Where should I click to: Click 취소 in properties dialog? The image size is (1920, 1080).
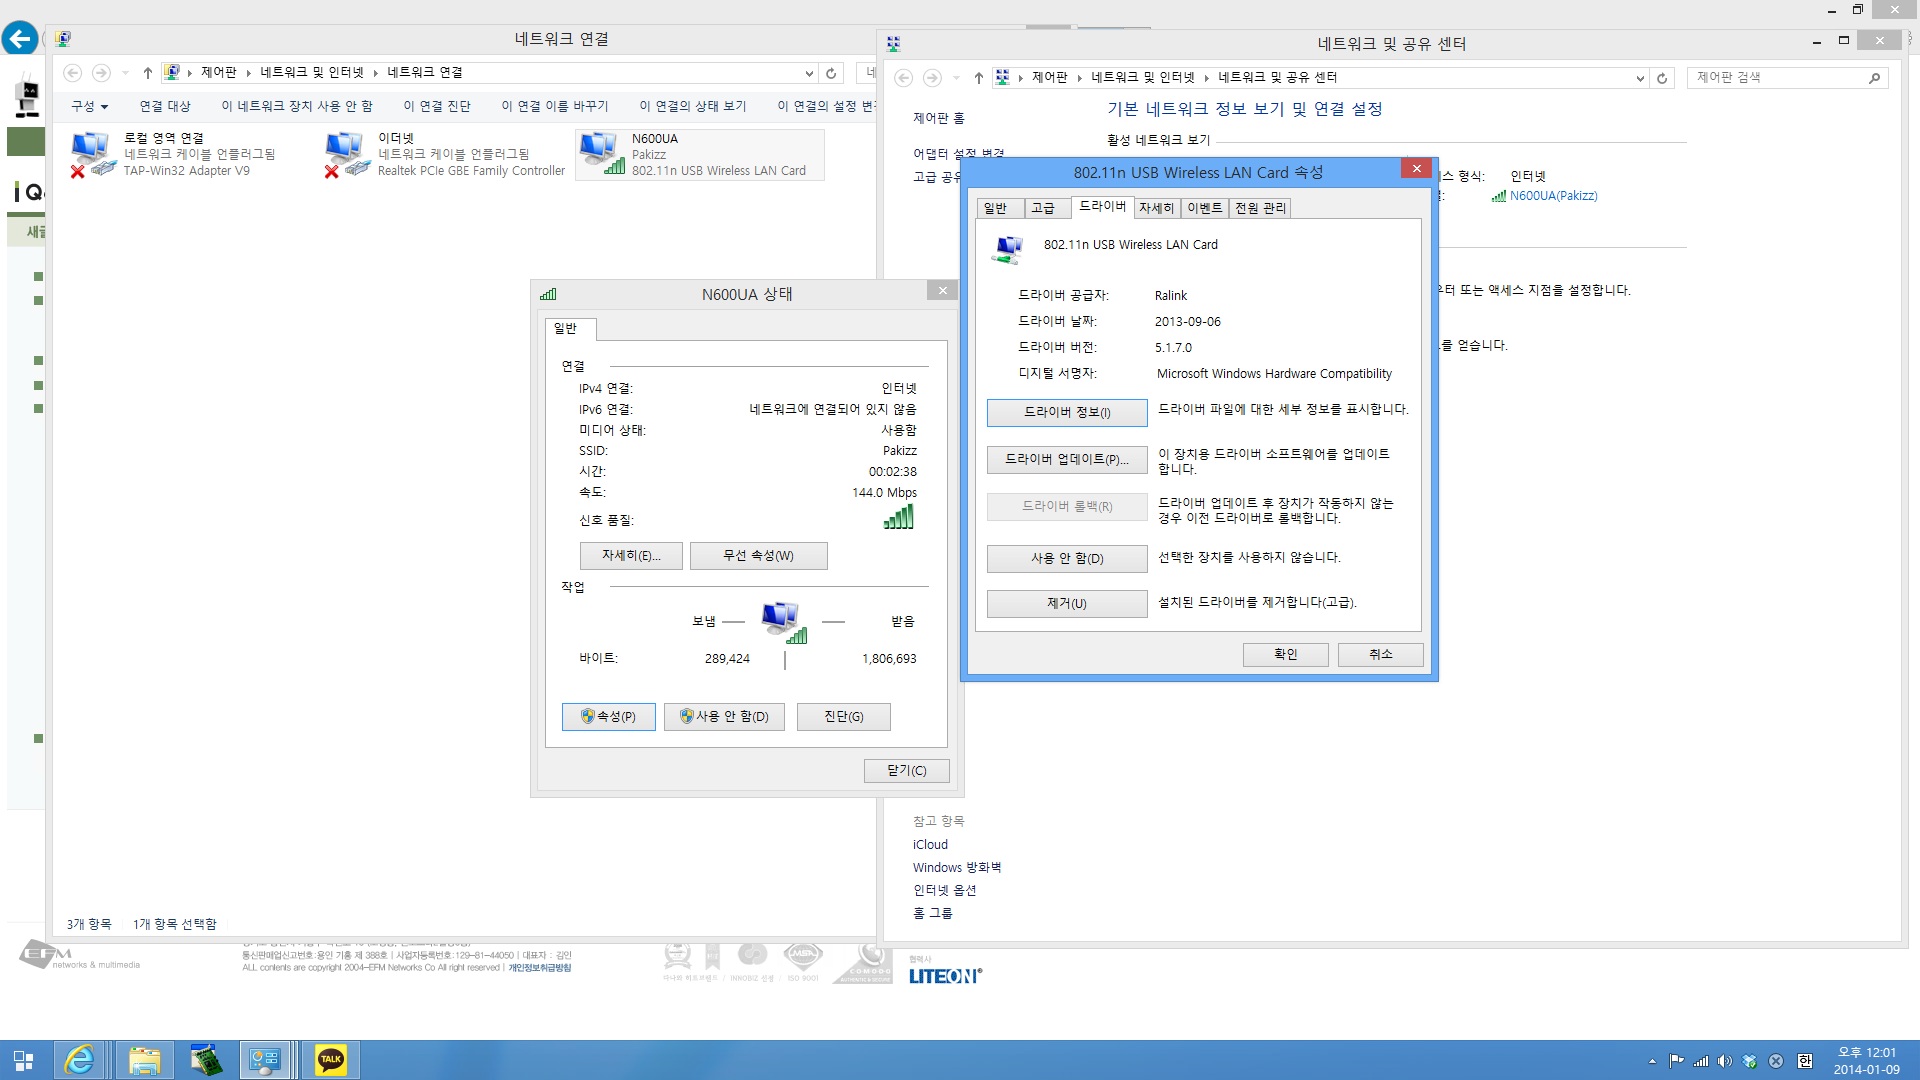(x=1381, y=654)
